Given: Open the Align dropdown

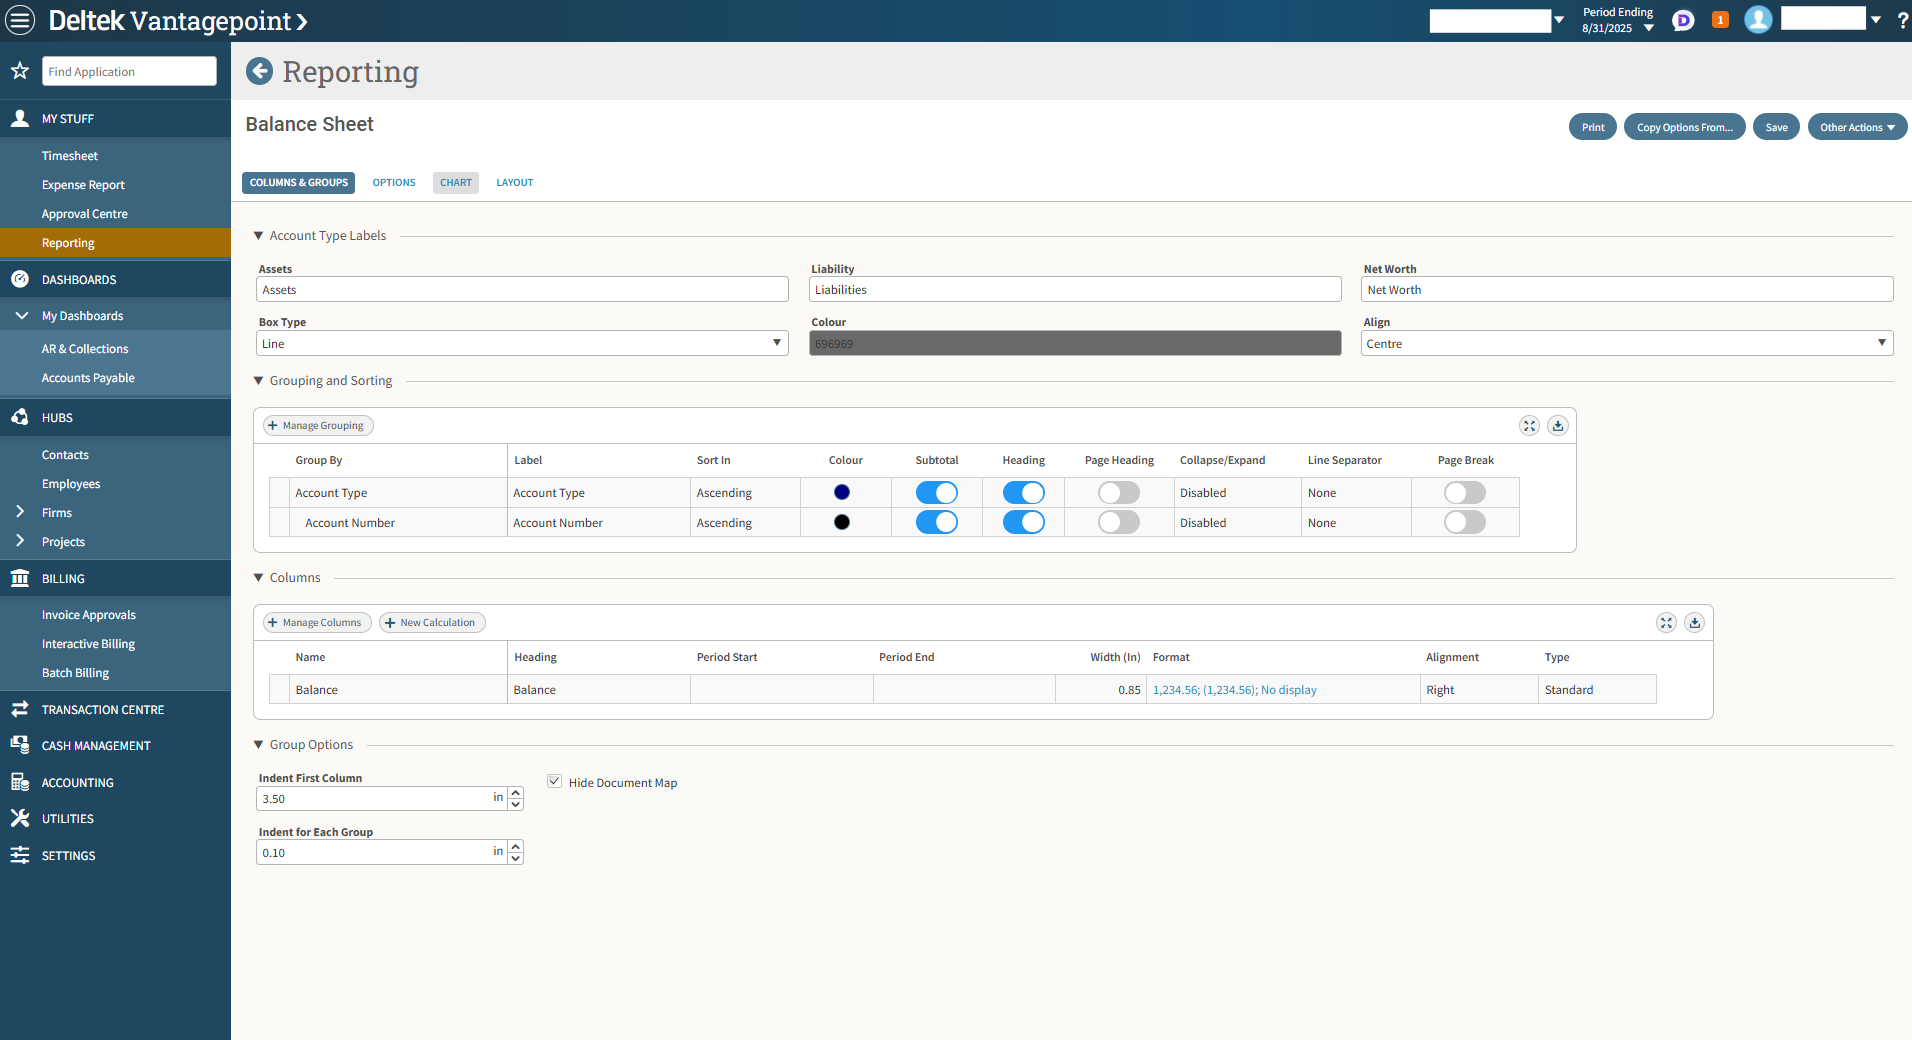Looking at the screenshot, I should tap(1626, 344).
